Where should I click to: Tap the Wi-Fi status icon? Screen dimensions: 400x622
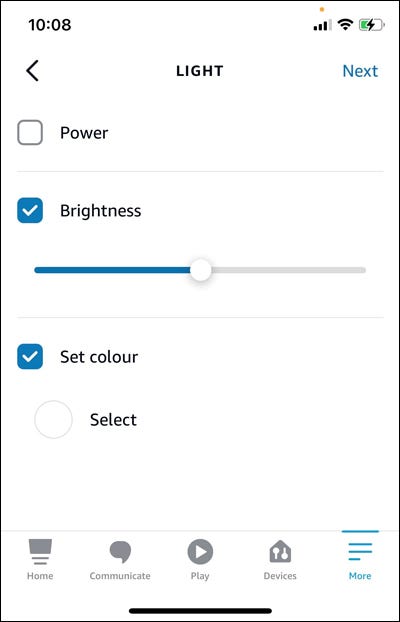coord(345,25)
